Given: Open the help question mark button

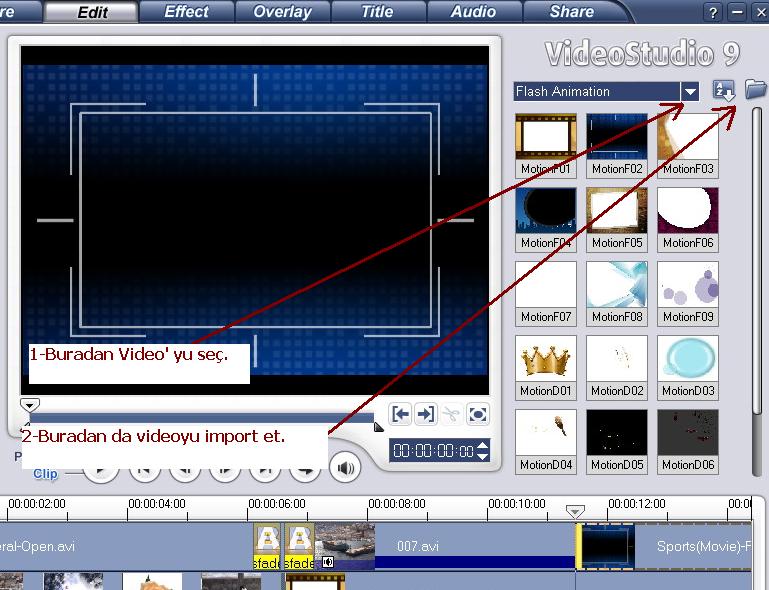Looking at the screenshot, I should 713,12.
